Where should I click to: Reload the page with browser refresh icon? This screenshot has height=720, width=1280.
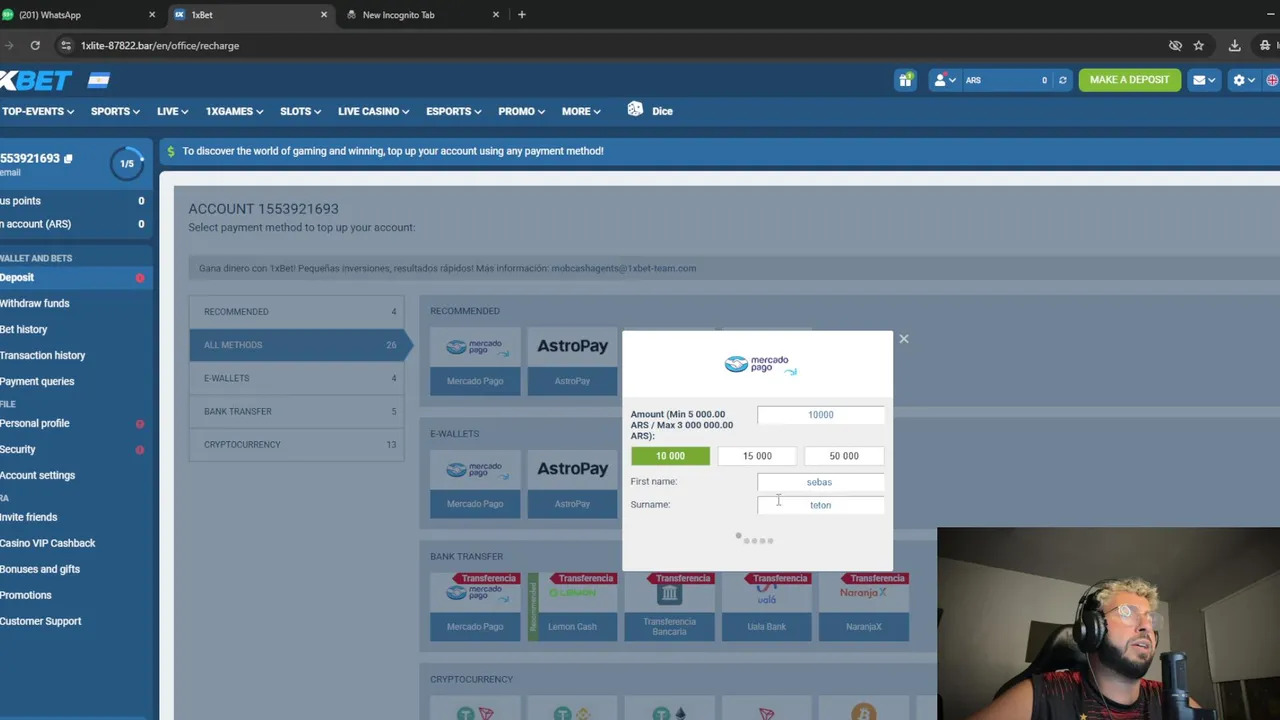(x=35, y=45)
